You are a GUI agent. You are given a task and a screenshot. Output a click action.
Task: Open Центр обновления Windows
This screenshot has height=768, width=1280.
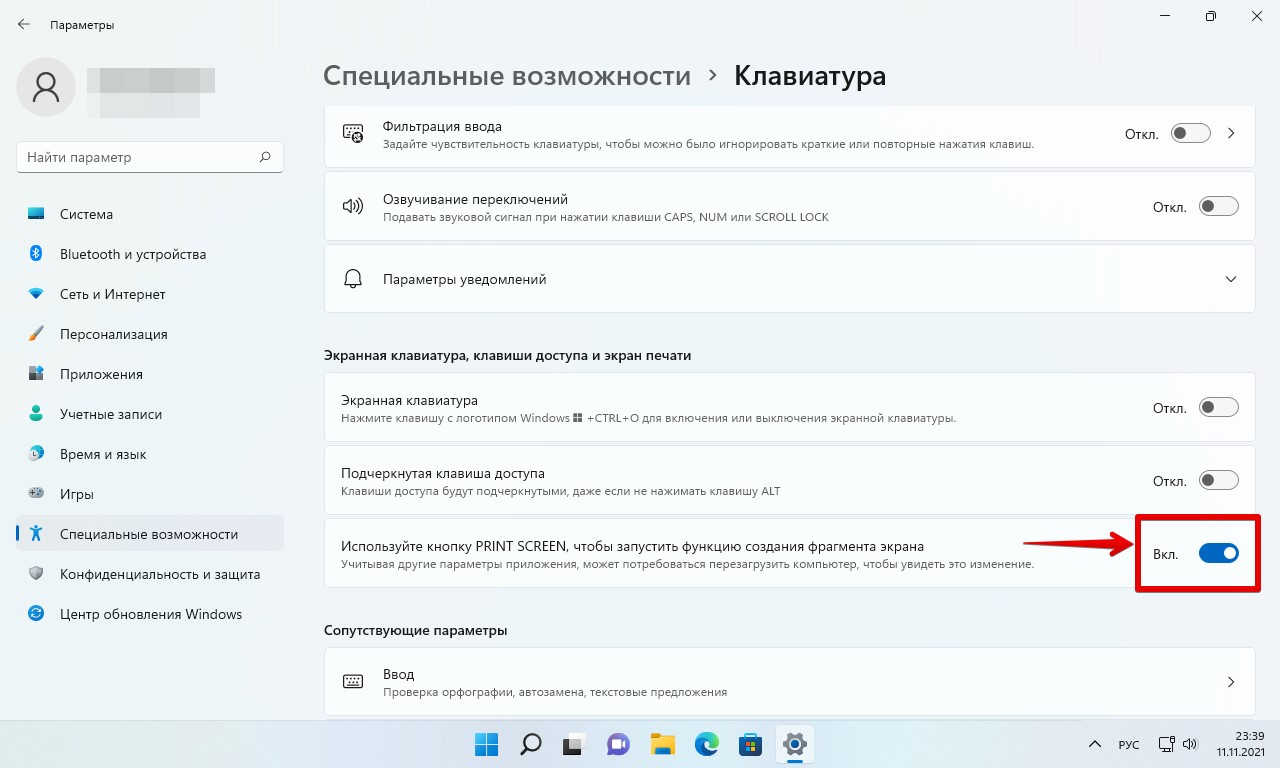point(150,614)
